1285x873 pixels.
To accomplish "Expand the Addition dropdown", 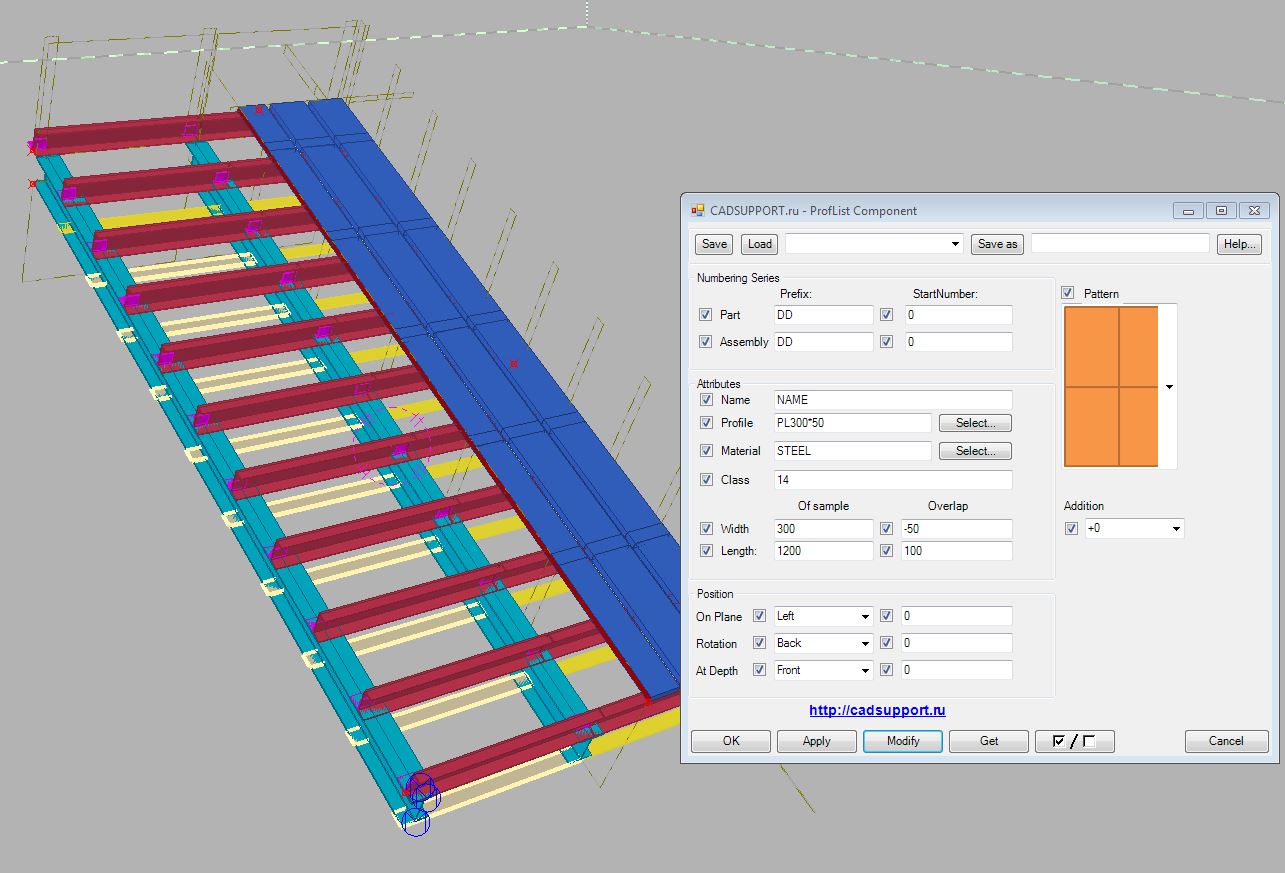I will click(x=1175, y=529).
